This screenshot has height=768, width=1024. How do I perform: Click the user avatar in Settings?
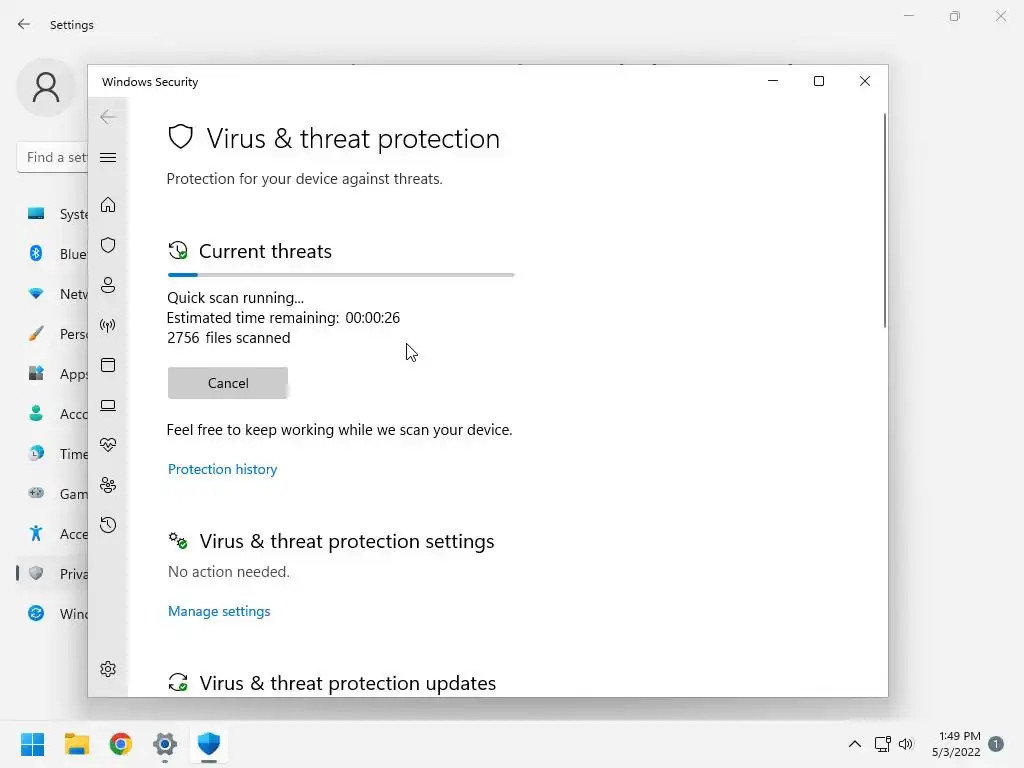coord(46,87)
